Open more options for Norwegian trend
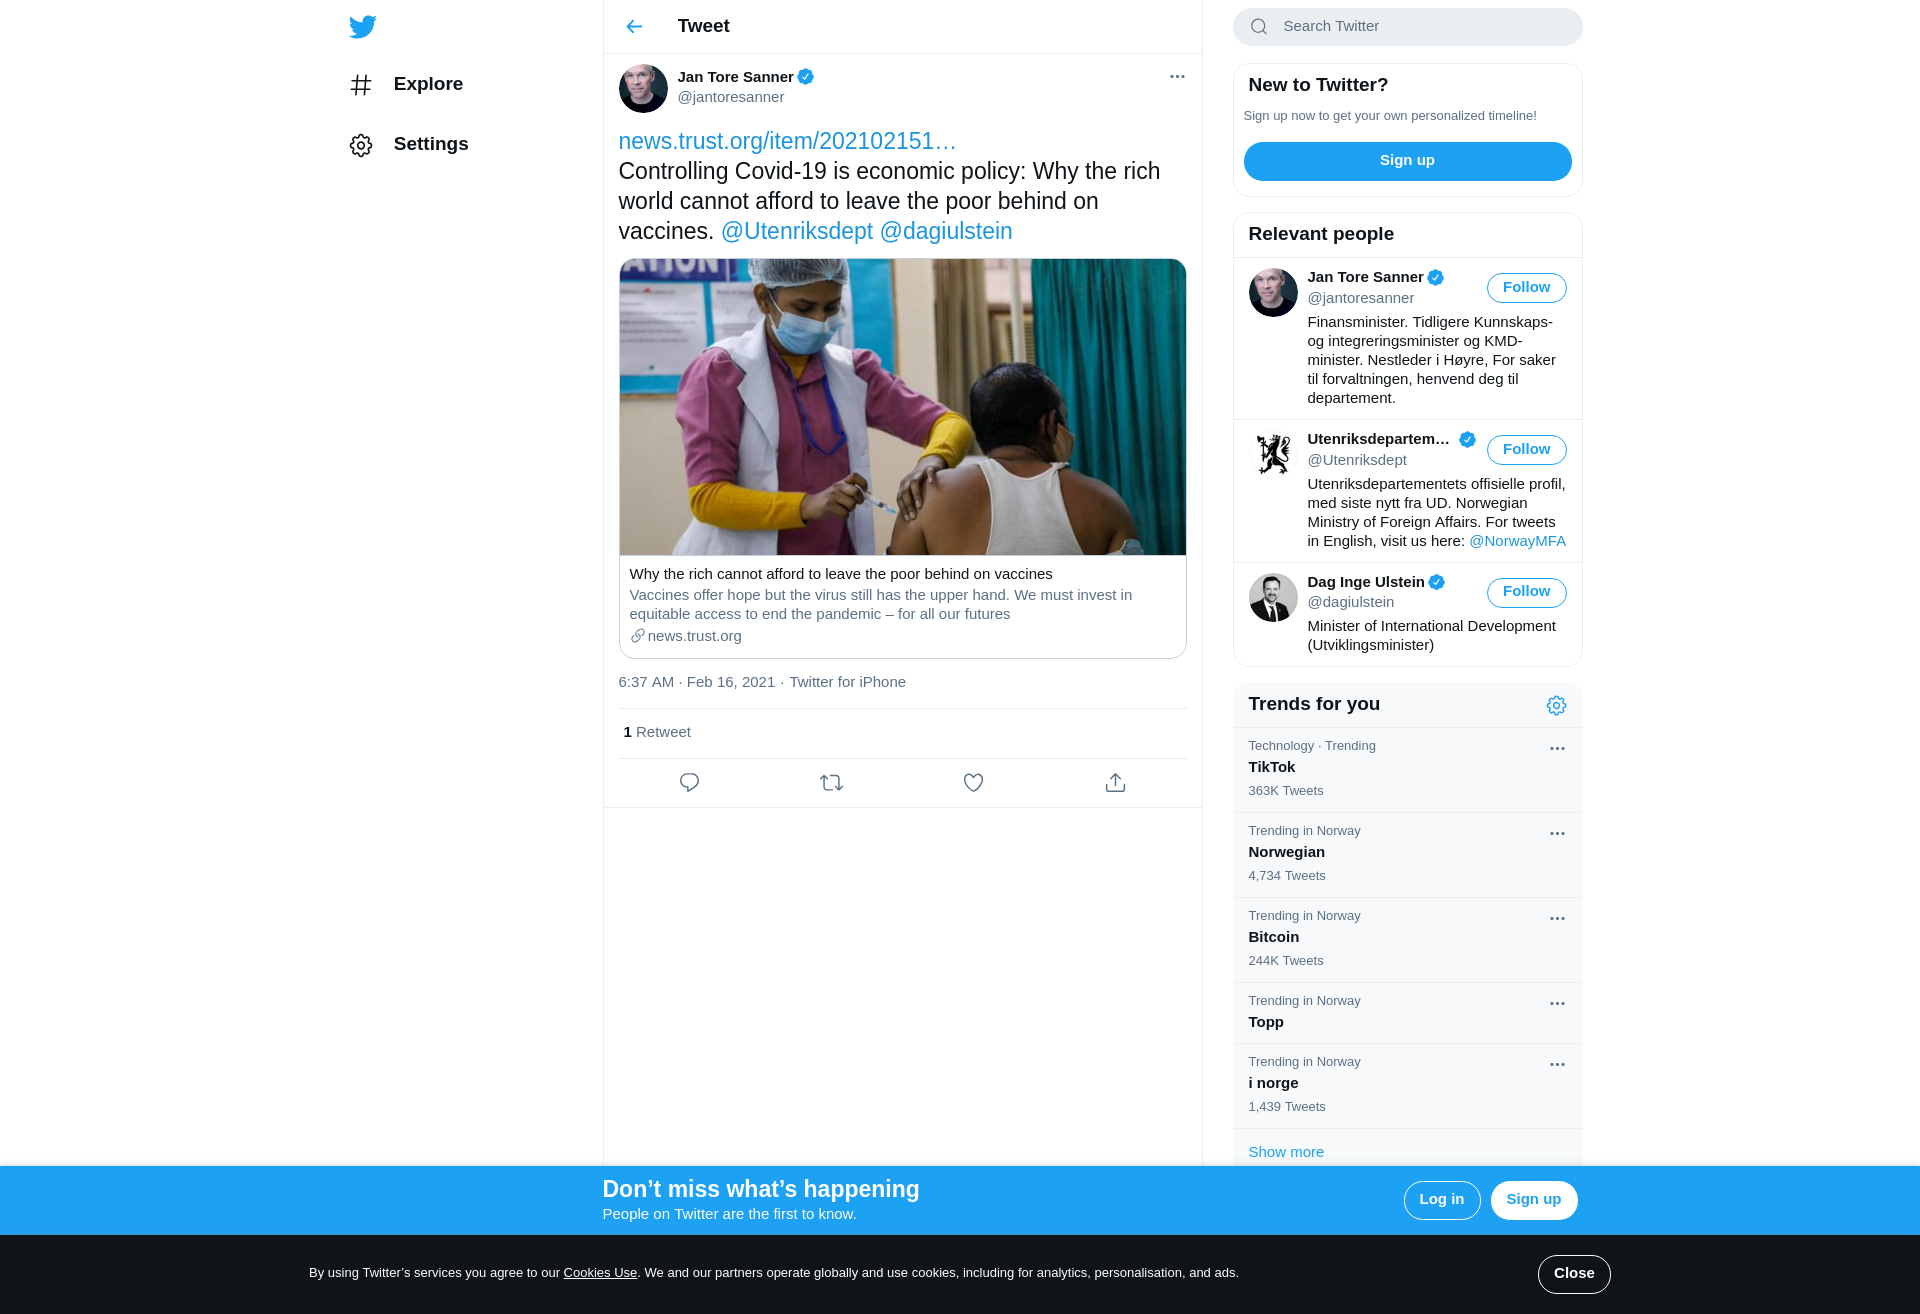Screen dimensions: 1920x1314 coord(1557,834)
